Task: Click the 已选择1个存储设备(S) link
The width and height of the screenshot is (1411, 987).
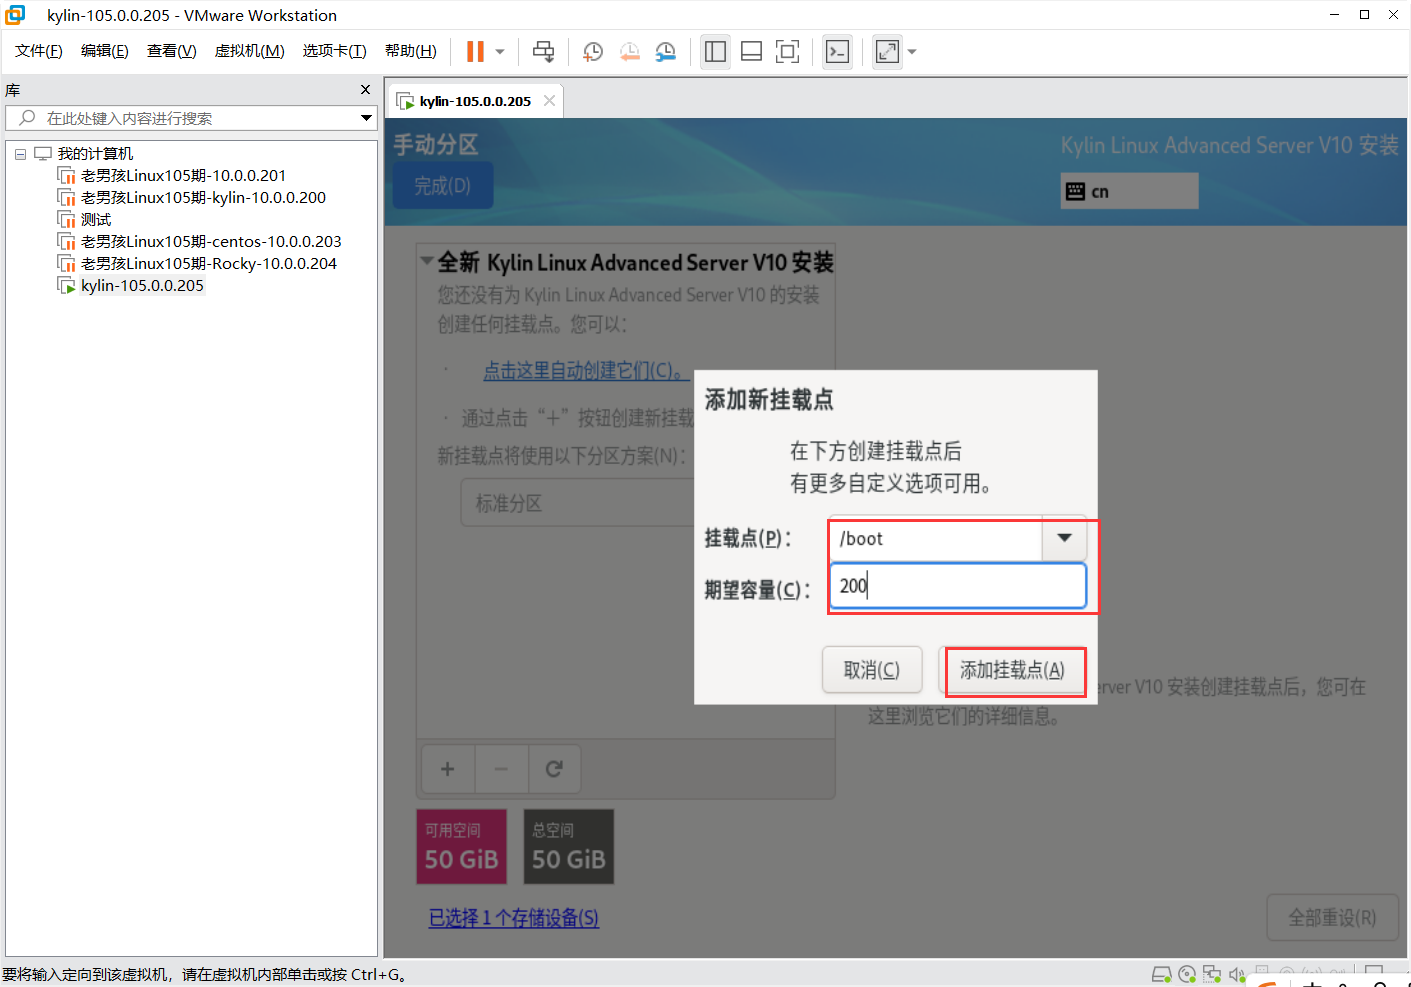Action: pyautogui.click(x=514, y=918)
